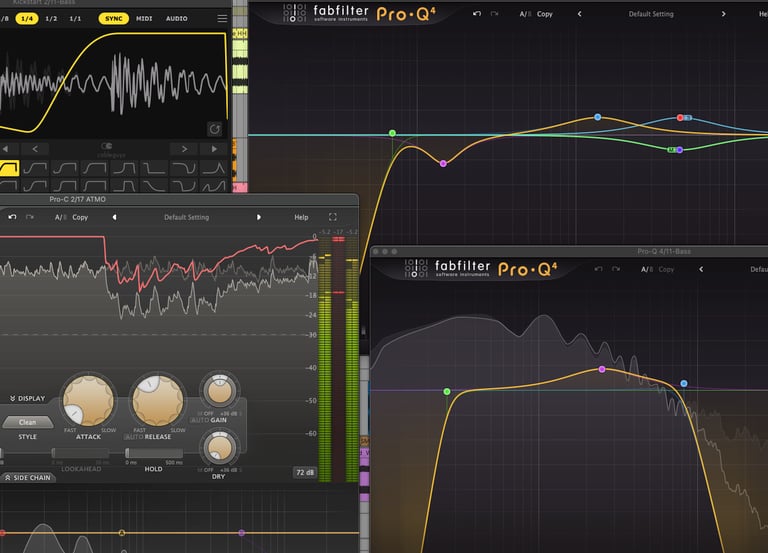Copy A/B state in top Pro-Q 4
768x553 pixels.
point(545,14)
